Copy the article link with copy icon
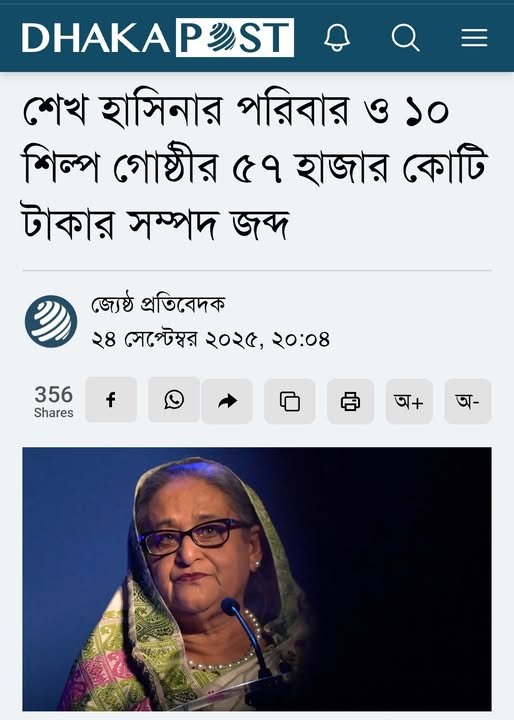The width and height of the screenshot is (514, 720). click(289, 401)
